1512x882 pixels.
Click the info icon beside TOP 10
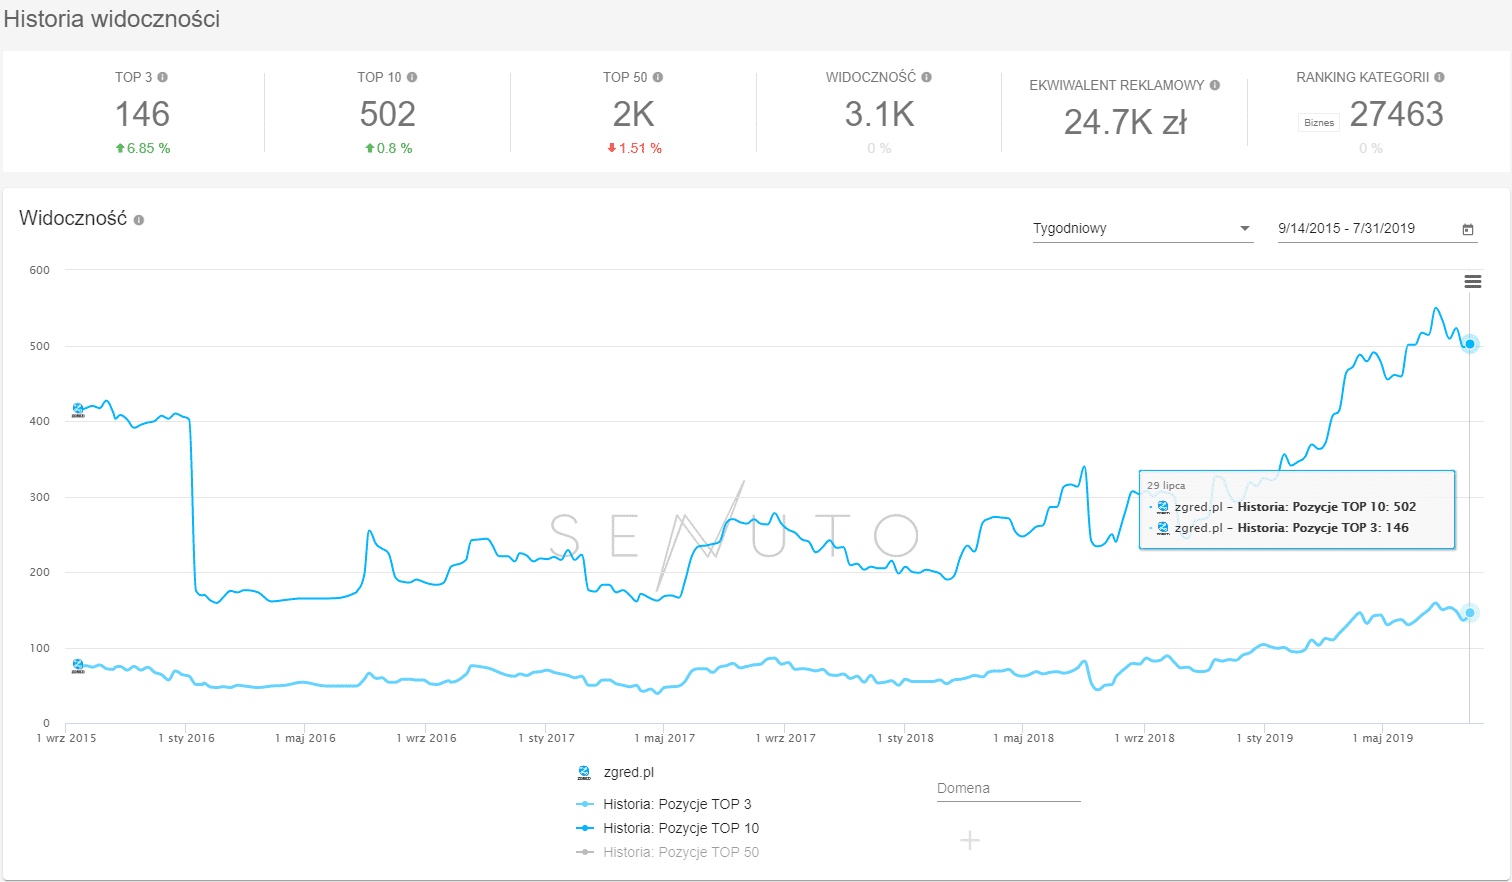[x=412, y=77]
